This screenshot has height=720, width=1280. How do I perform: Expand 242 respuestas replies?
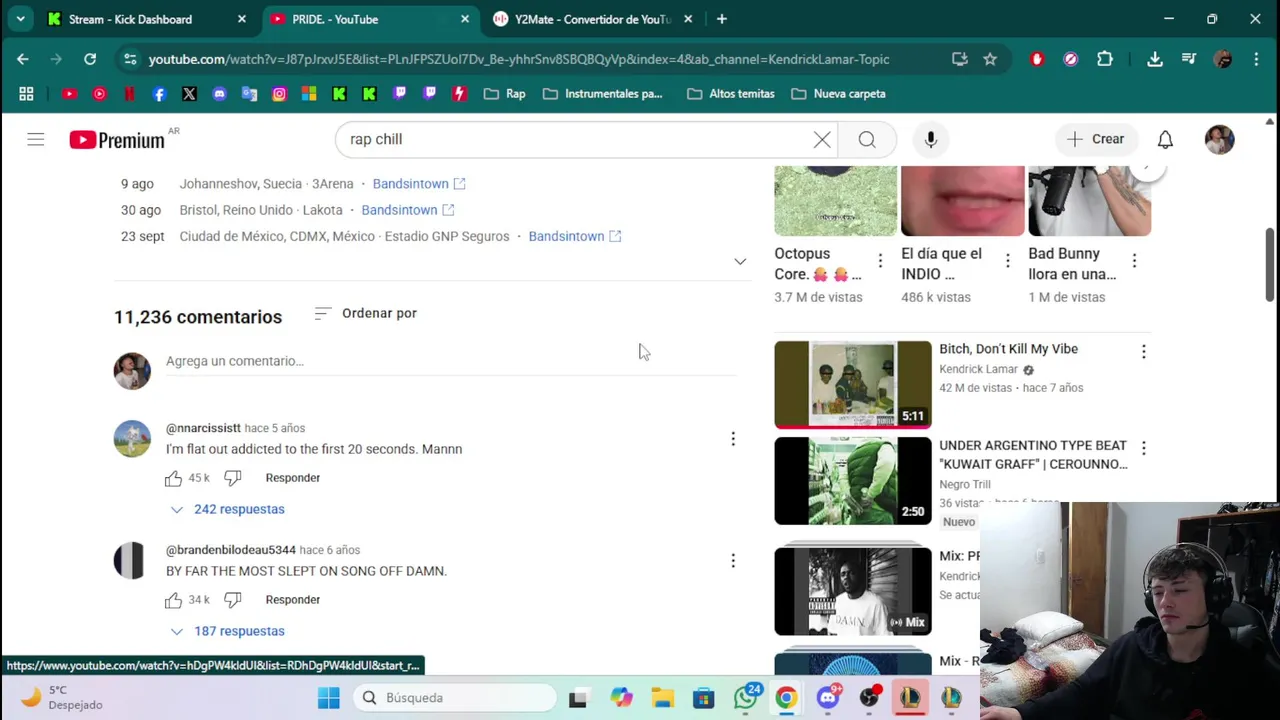(228, 509)
